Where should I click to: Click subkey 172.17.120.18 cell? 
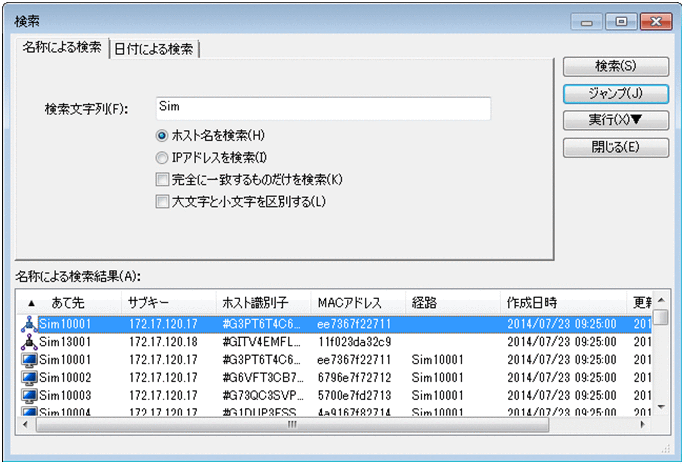coord(163,342)
